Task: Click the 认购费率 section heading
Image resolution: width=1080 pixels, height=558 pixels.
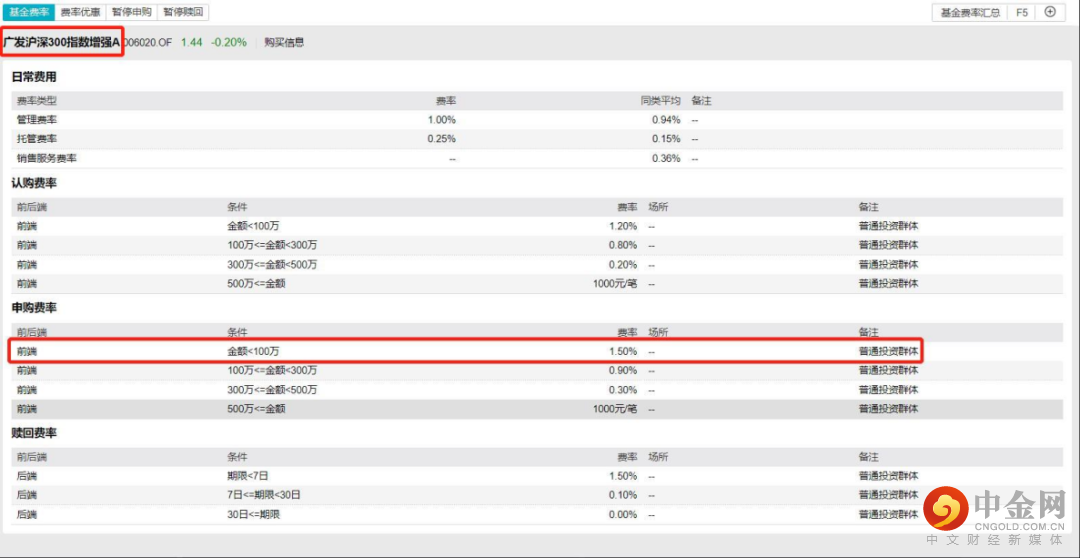Action: 34,183
